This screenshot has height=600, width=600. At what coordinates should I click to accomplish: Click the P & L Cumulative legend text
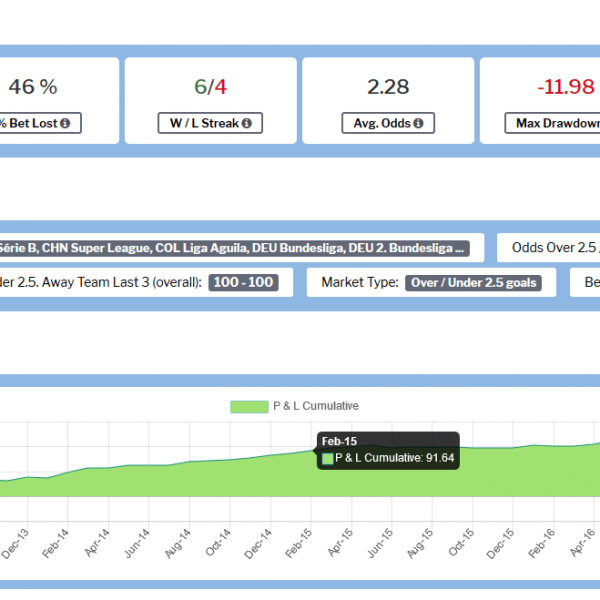pos(316,406)
